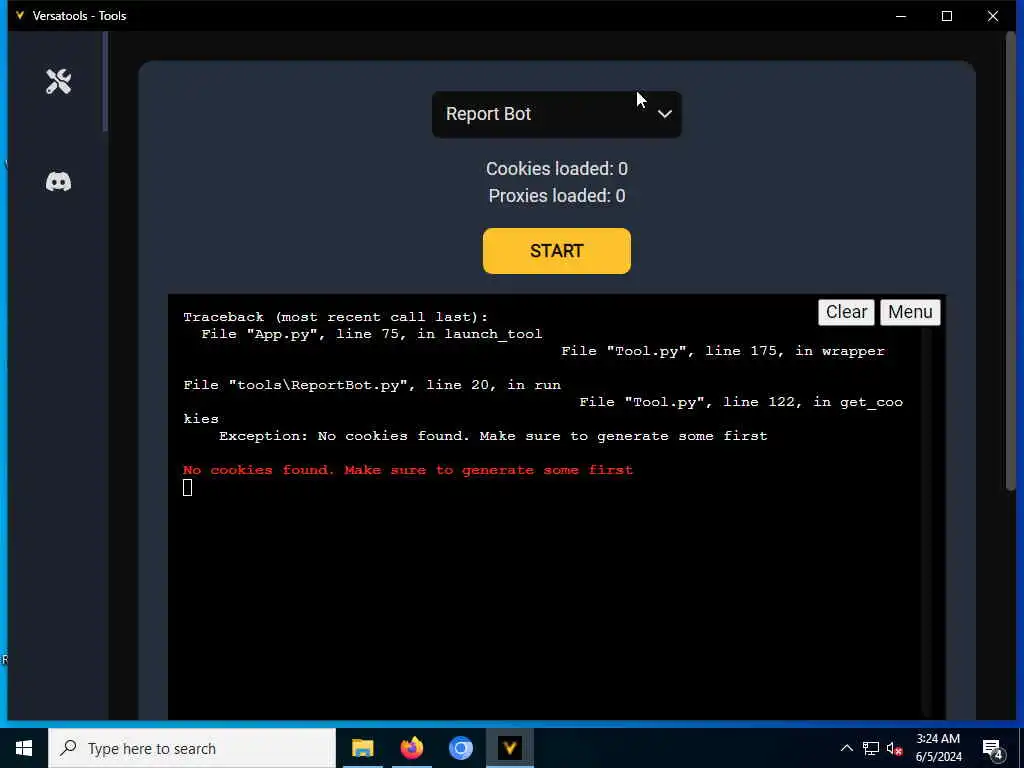The image size is (1024, 768).
Task: Open File Explorer from the taskbar
Action: point(362,748)
